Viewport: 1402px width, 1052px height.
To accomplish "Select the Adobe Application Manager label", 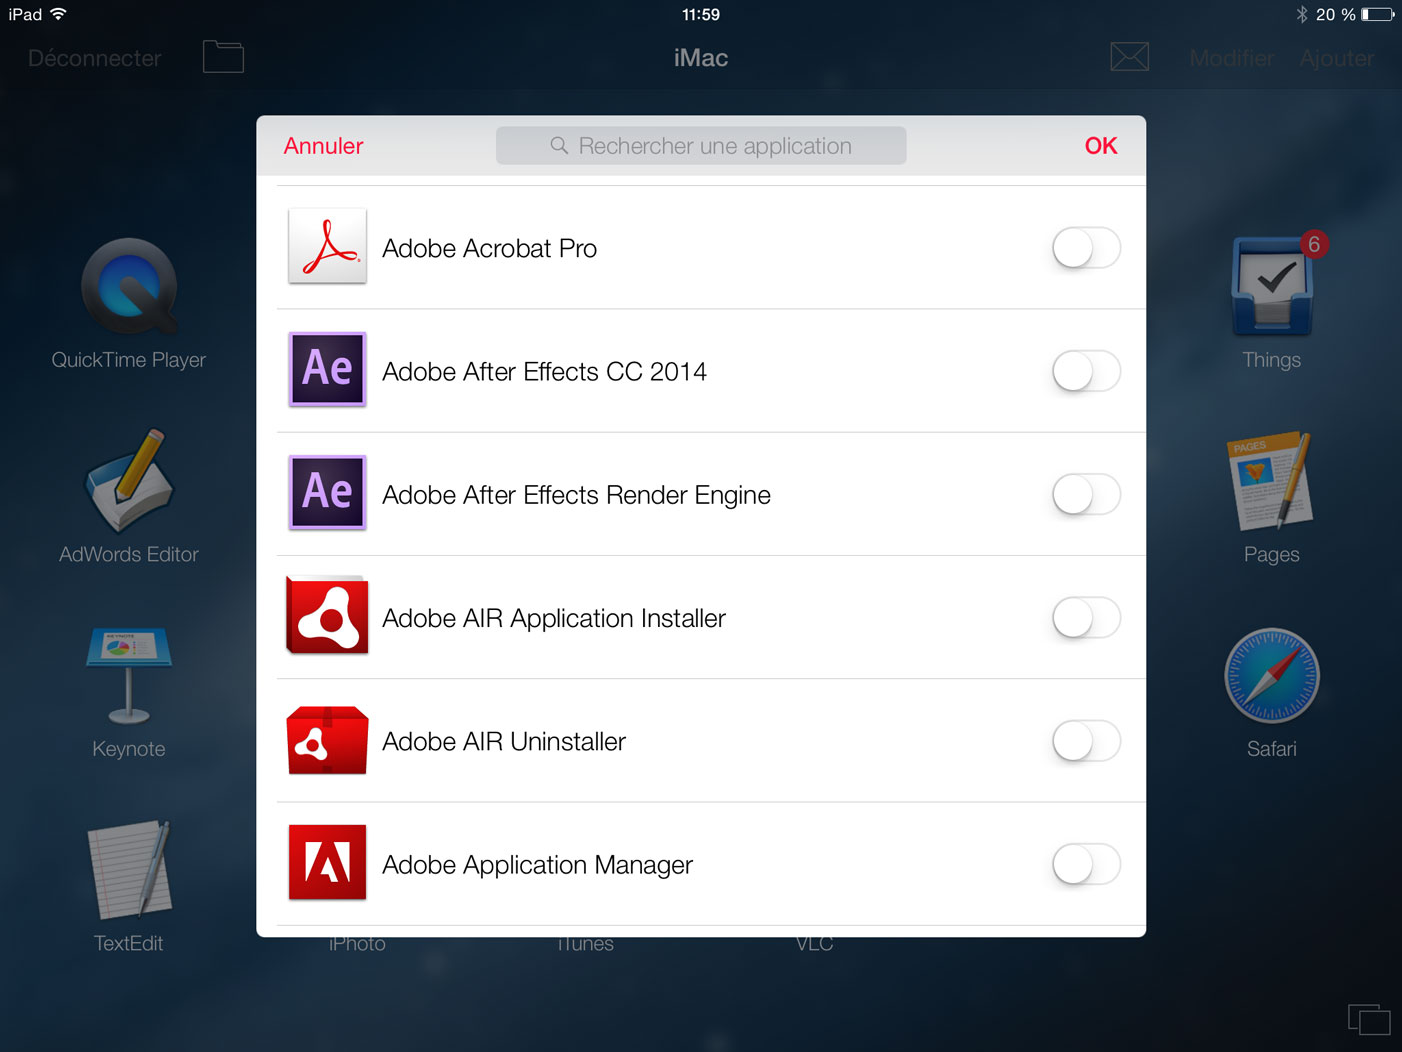I will click(x=537, y=865).
